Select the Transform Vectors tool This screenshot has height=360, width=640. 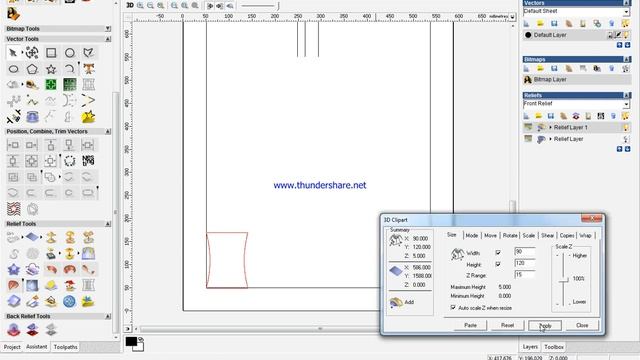(32, 53)
